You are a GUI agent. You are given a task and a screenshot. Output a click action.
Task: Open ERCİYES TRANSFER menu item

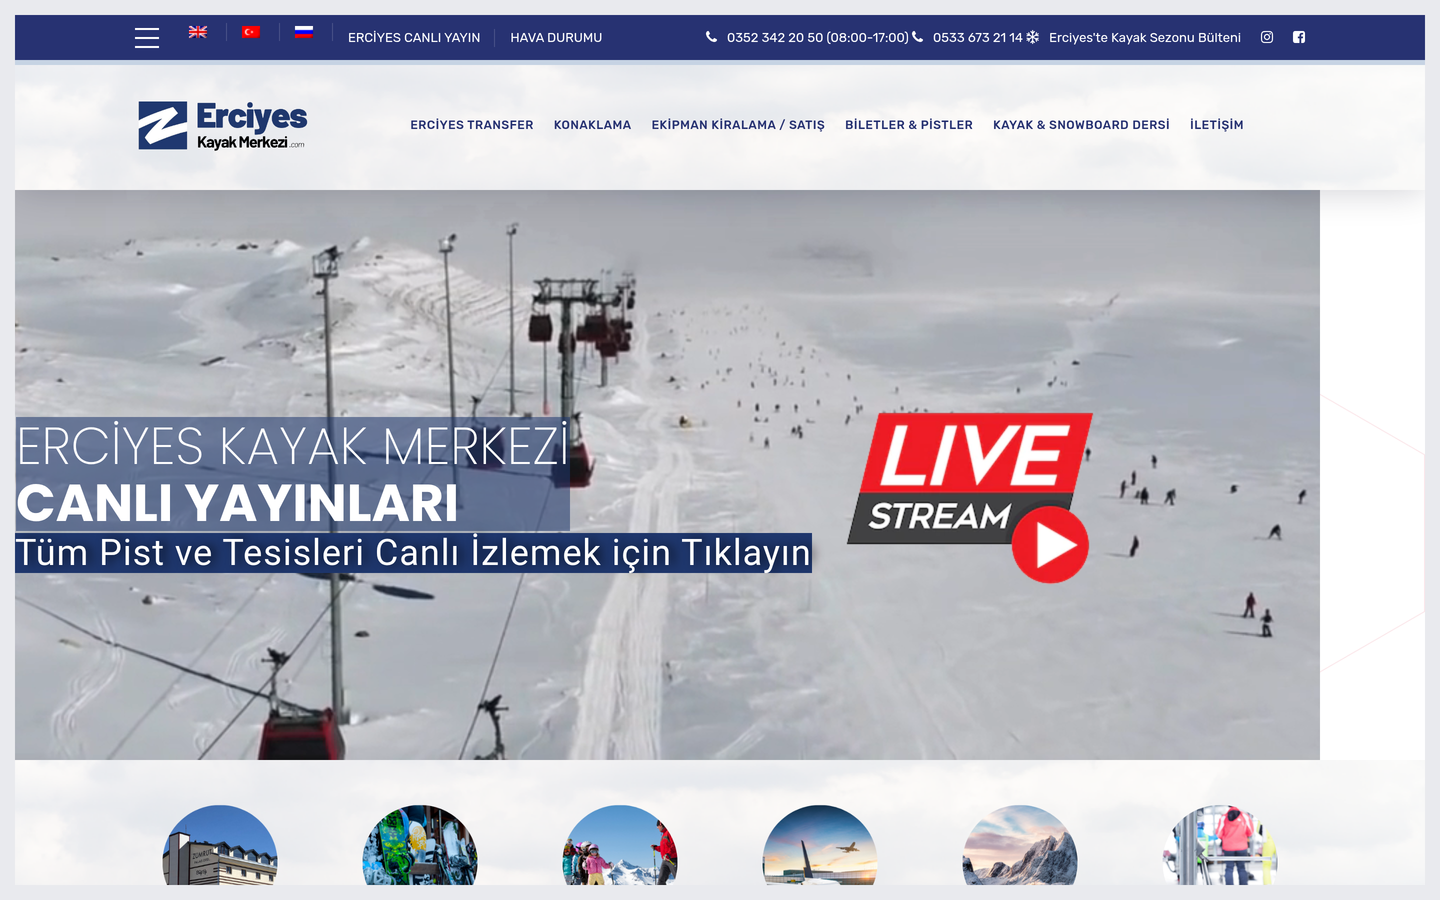point(472,125)
